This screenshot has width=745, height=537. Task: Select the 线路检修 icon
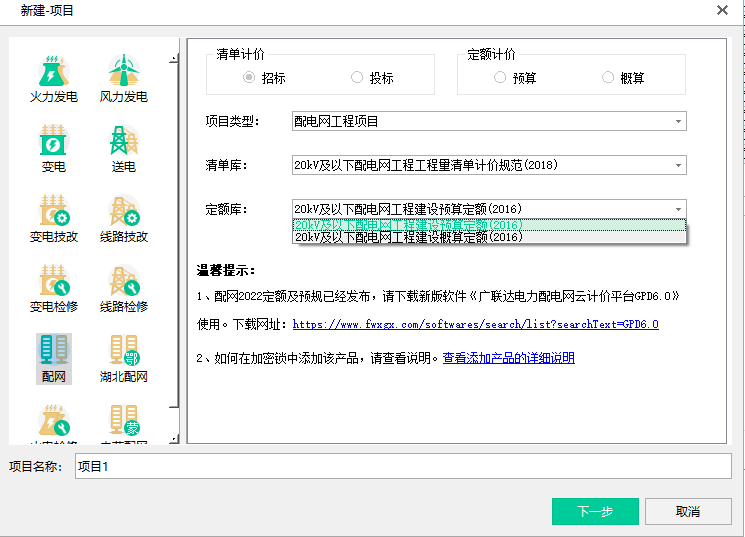point(124,289)
